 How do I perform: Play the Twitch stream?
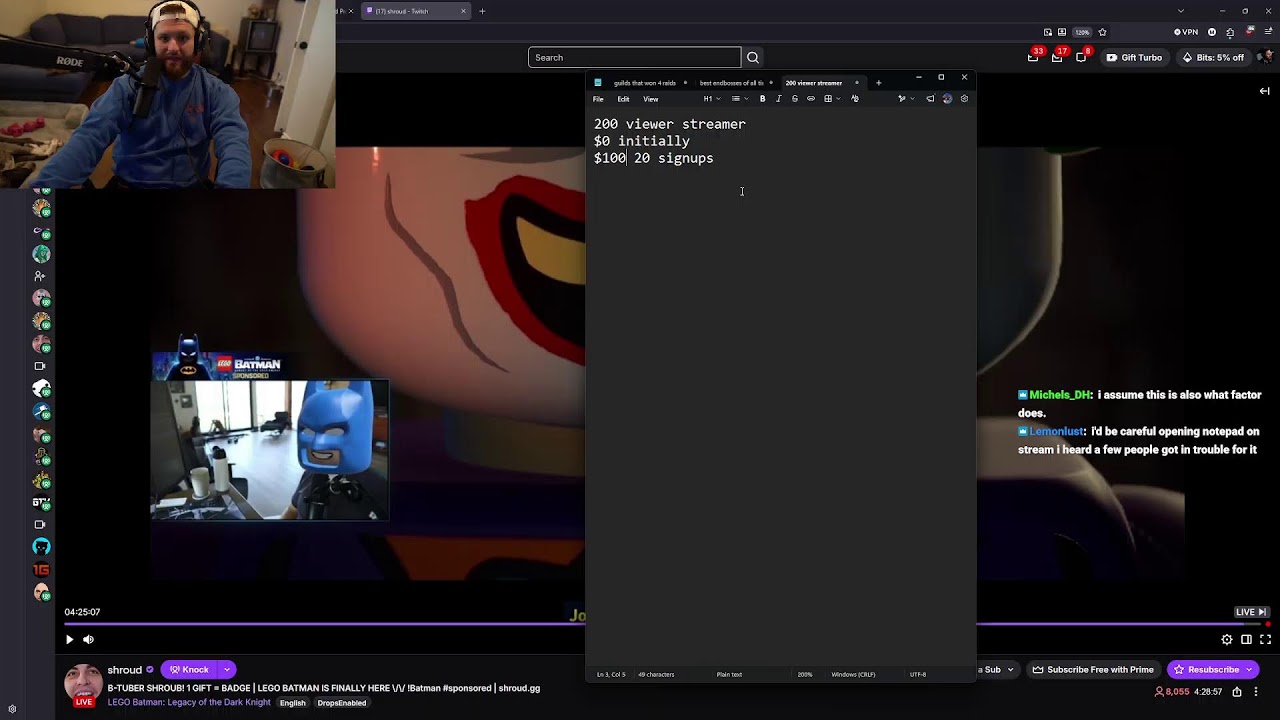tap(69, 640)
